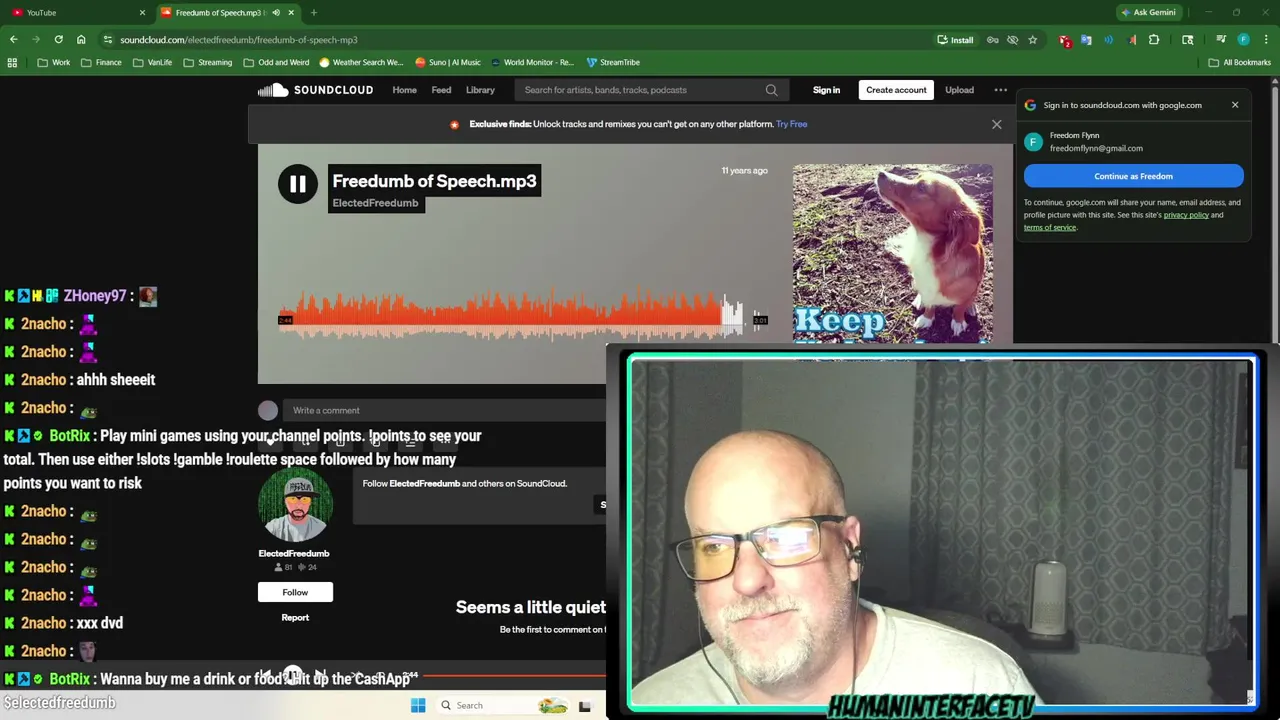Go to SoundCloud Library
This screenshot has width=1280, height=720.
(480, 90)
